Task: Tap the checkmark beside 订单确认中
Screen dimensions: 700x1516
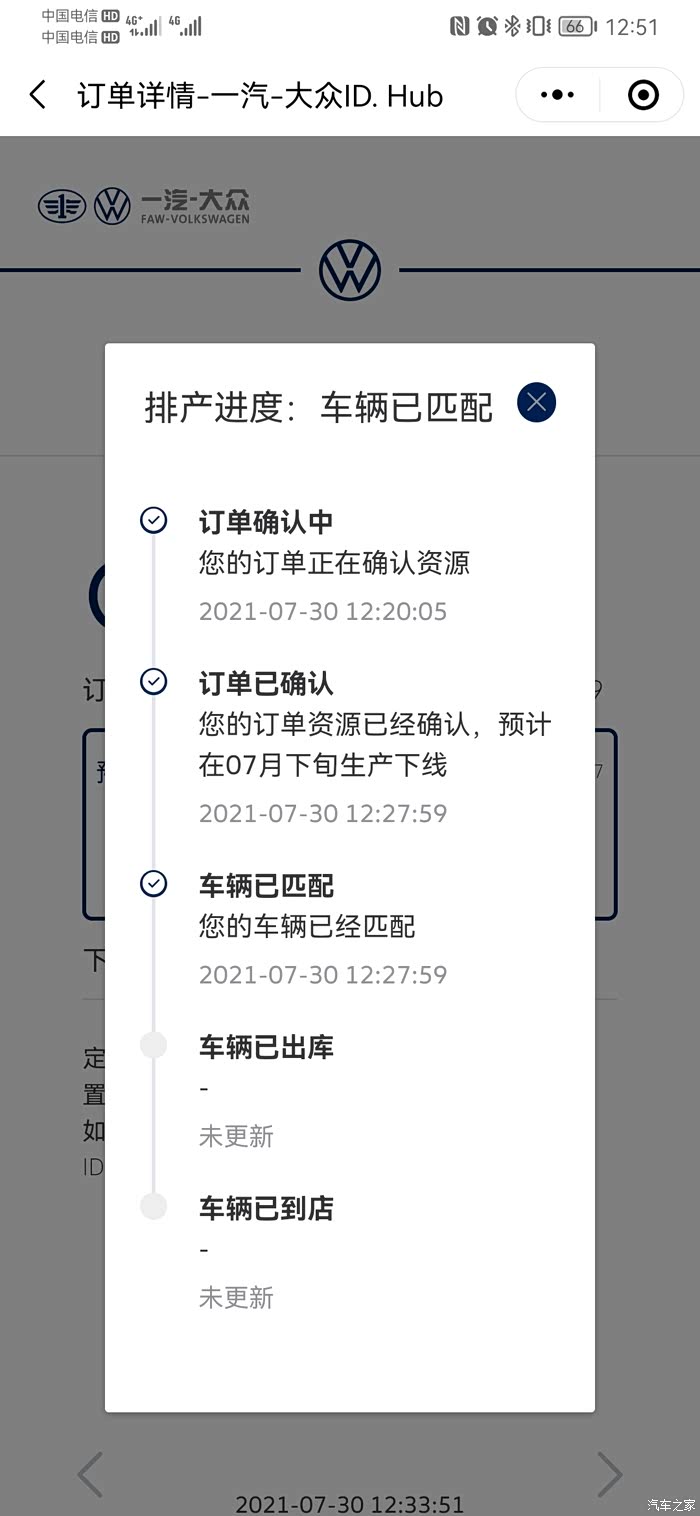Action: tap(153, 520)
